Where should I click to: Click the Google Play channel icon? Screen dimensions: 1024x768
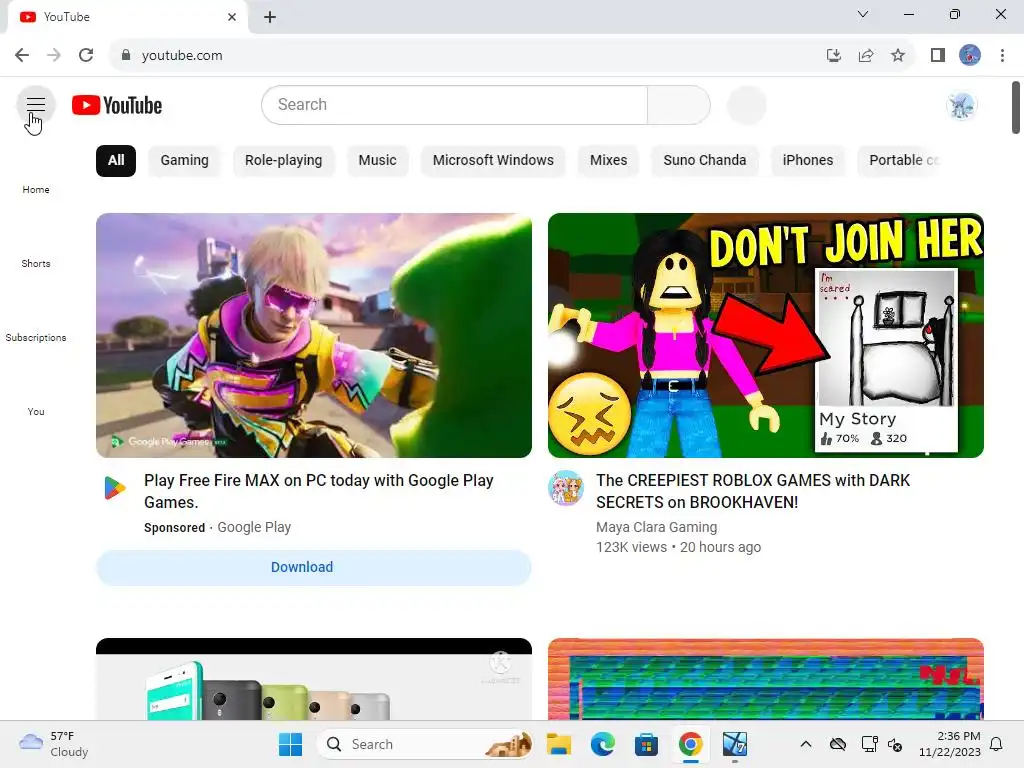[x=114, y=488]
